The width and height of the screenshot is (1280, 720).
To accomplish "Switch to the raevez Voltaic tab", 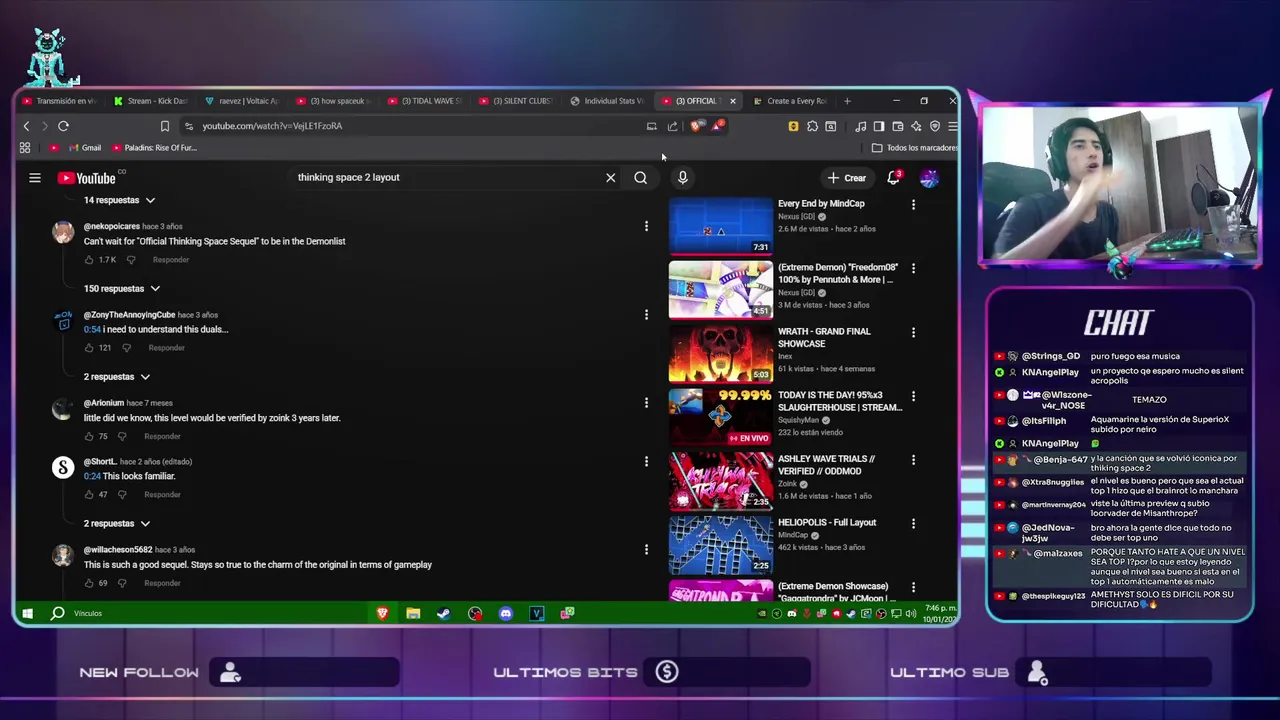I will (242, 101).
